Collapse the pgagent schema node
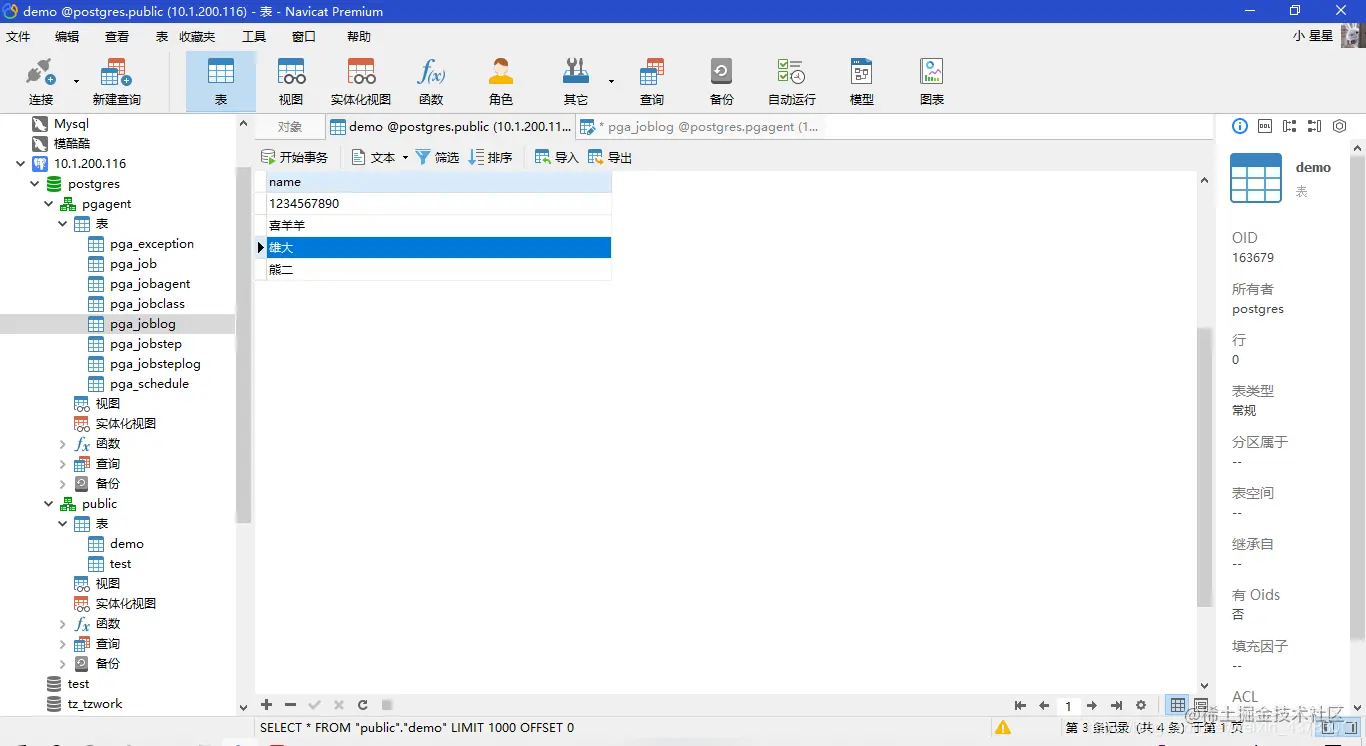Viewport: 1366px width, 746px height. tap(49, 204)
